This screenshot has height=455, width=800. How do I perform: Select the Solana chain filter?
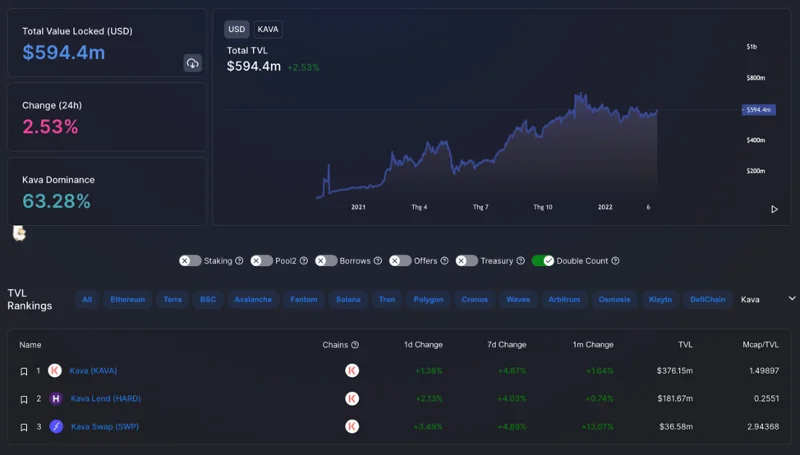point(348,299)
